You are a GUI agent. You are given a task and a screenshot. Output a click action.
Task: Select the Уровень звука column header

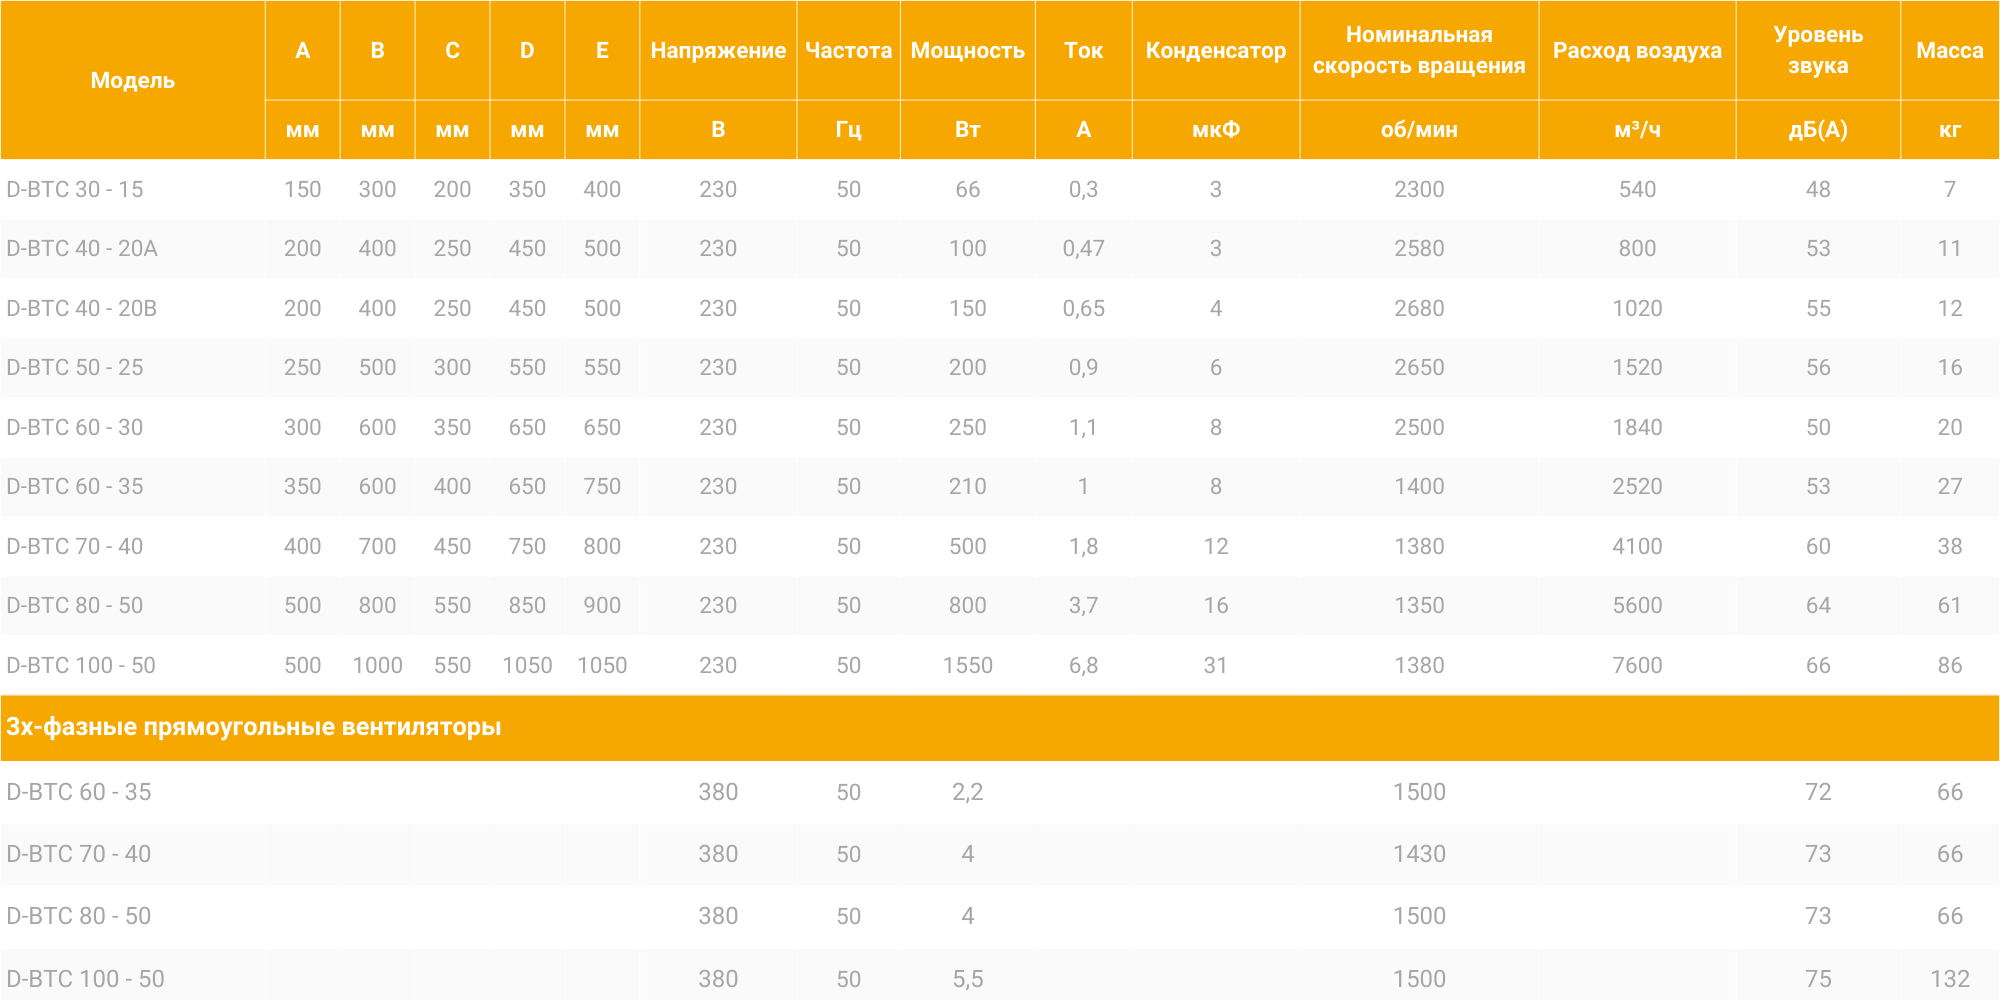pos(1817,50)
